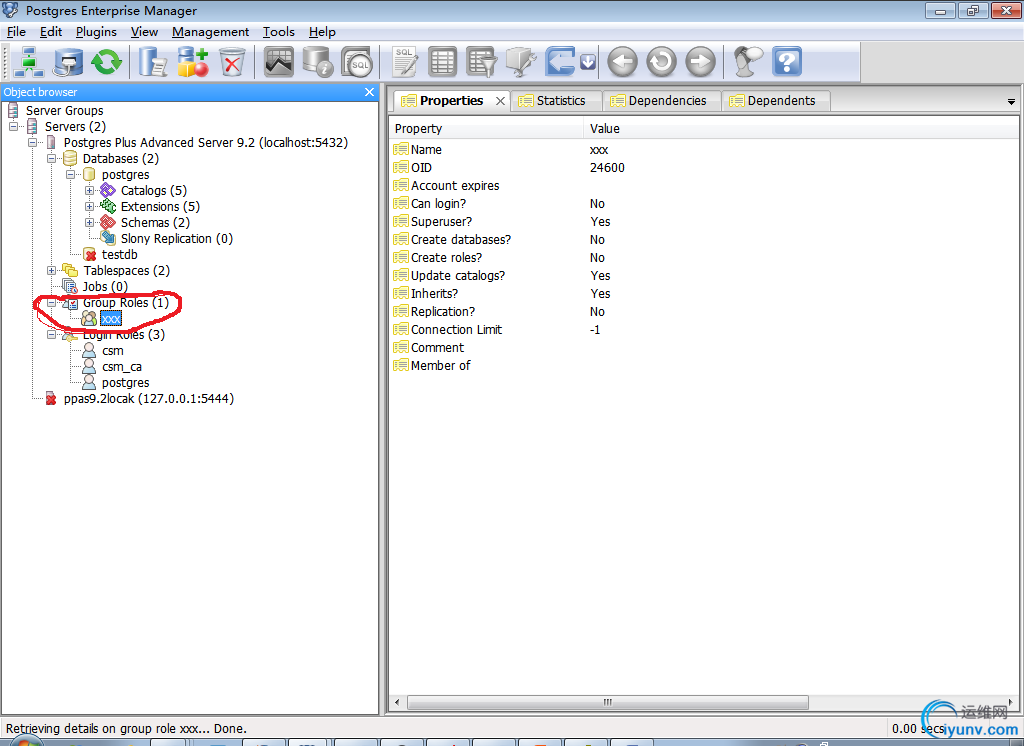Expand the Schemas (2) node
Image resolution: width=1024 pixels, height=746 pixels.
click(89, 223)
